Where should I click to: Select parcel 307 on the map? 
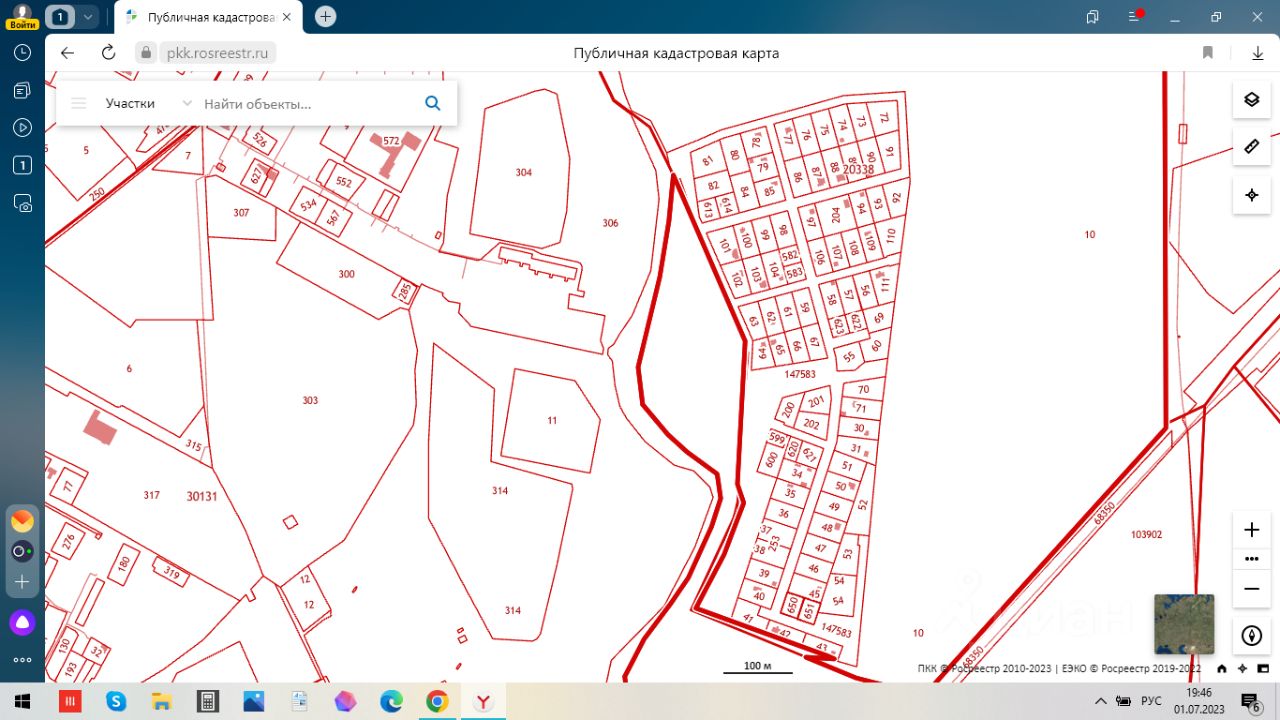coord(241,213)
